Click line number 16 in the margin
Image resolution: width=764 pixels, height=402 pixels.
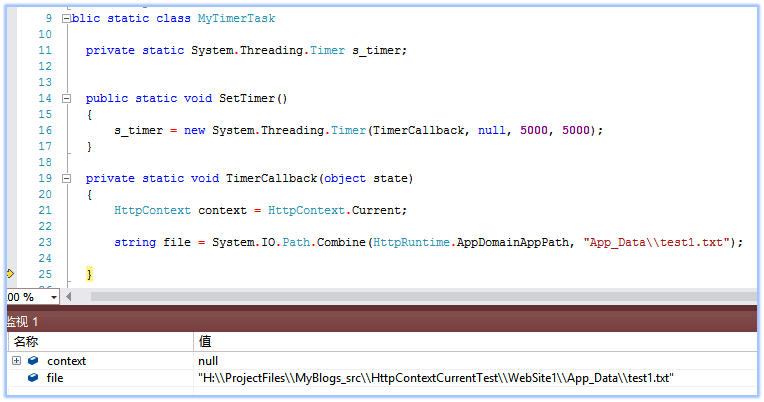(x=44, y=131)
